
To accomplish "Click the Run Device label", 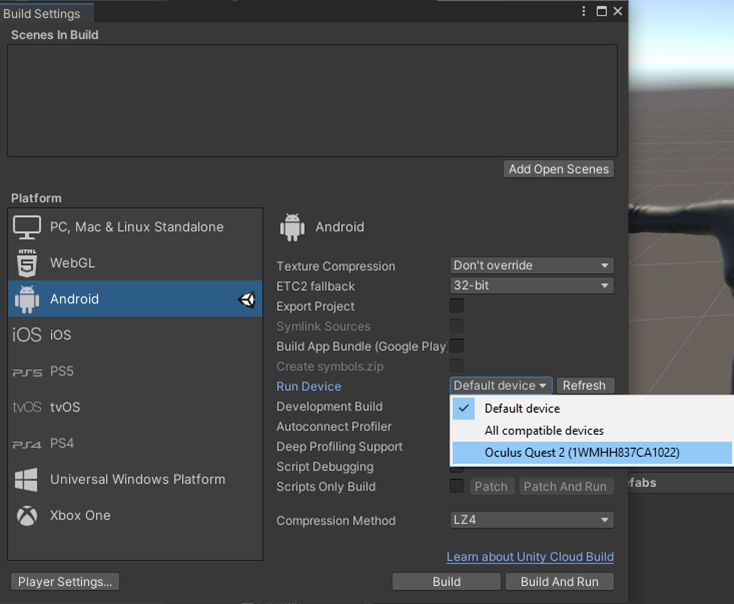I will 308,386.
